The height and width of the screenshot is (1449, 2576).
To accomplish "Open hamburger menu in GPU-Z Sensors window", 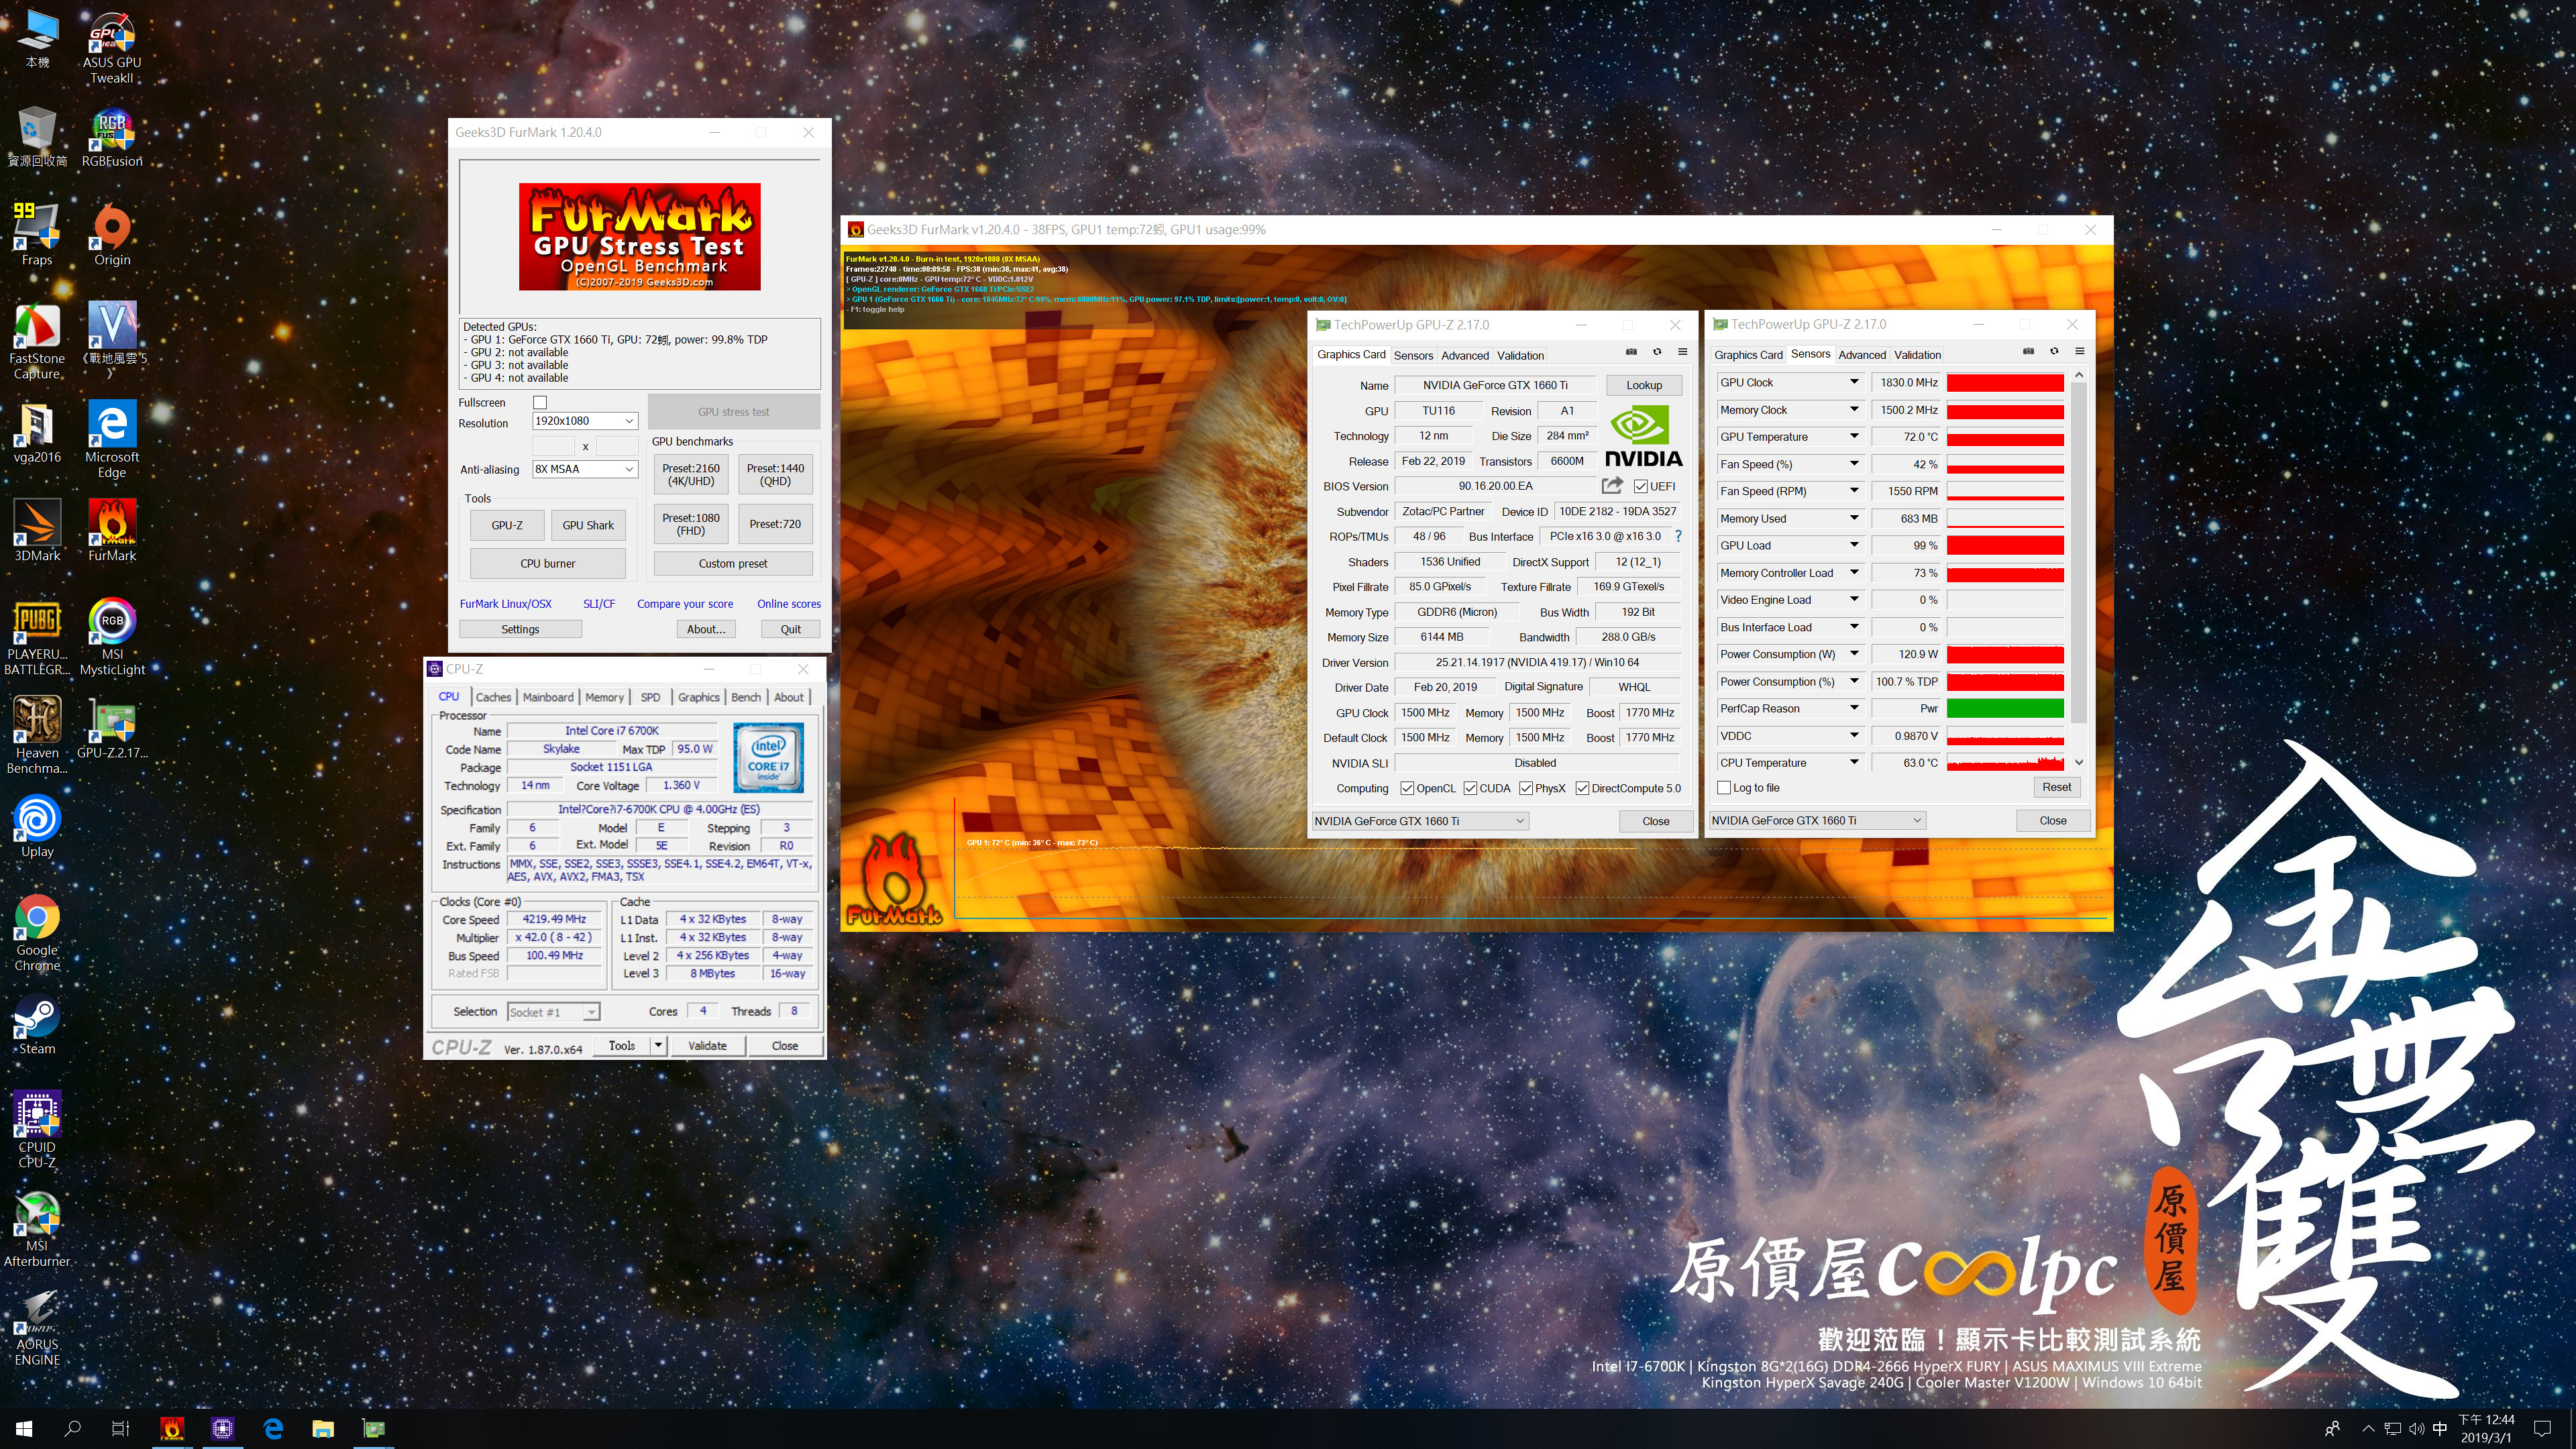I will pyautogui.click(x=2080, y=351).
